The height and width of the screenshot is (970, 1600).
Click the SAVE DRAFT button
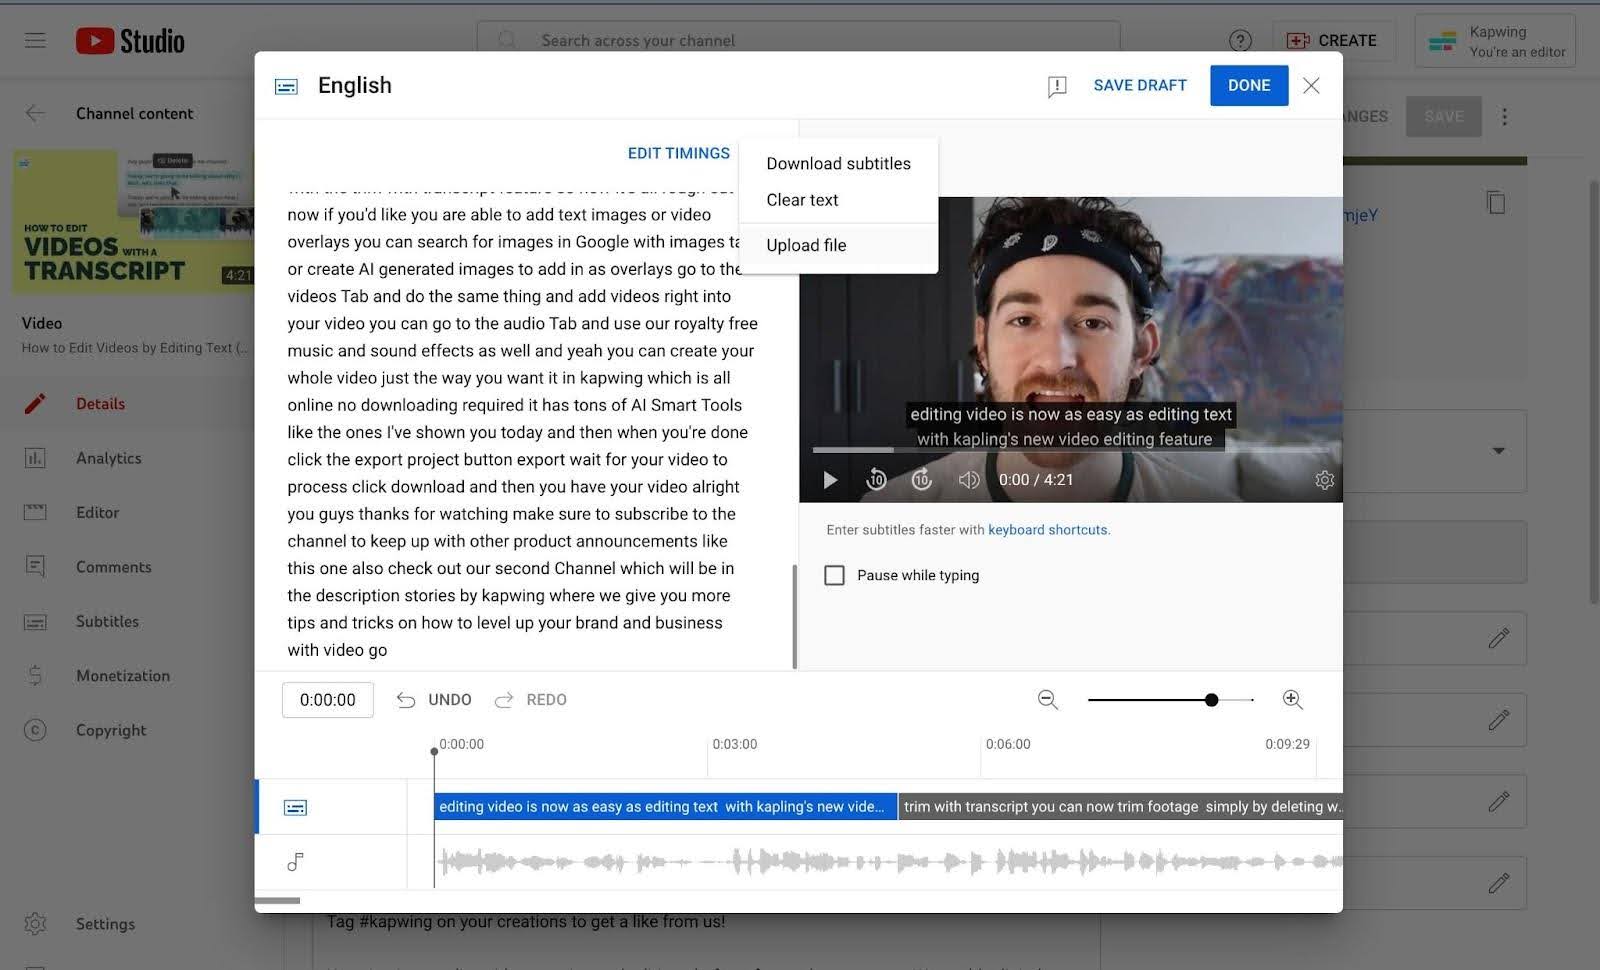click(1140, 86)
